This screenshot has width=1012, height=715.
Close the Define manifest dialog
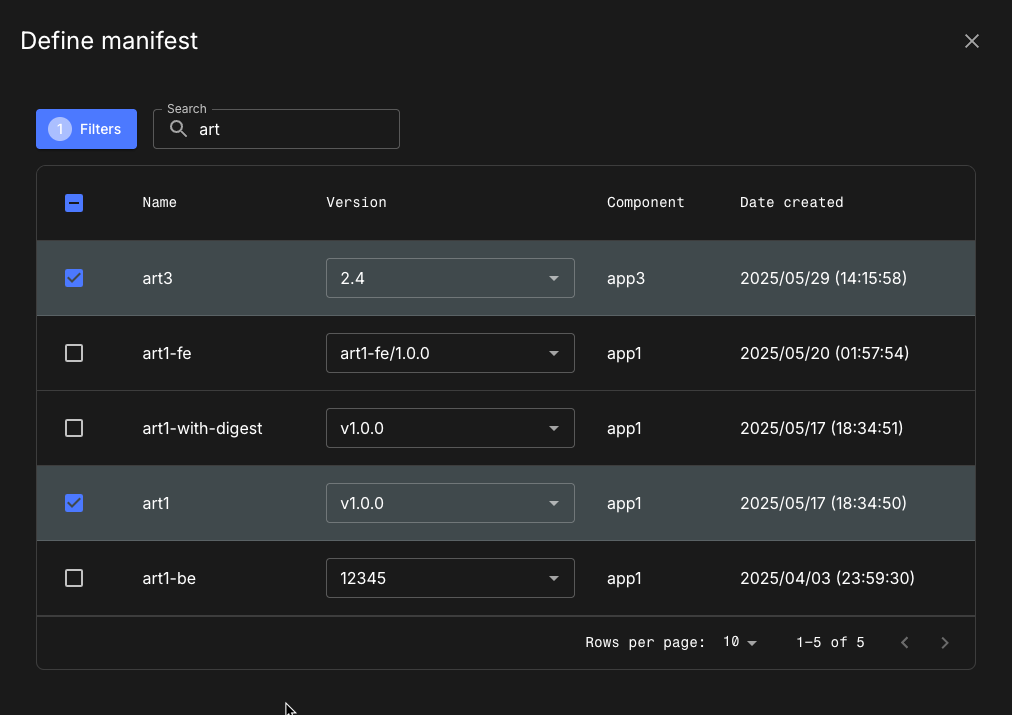click(971, 41)
